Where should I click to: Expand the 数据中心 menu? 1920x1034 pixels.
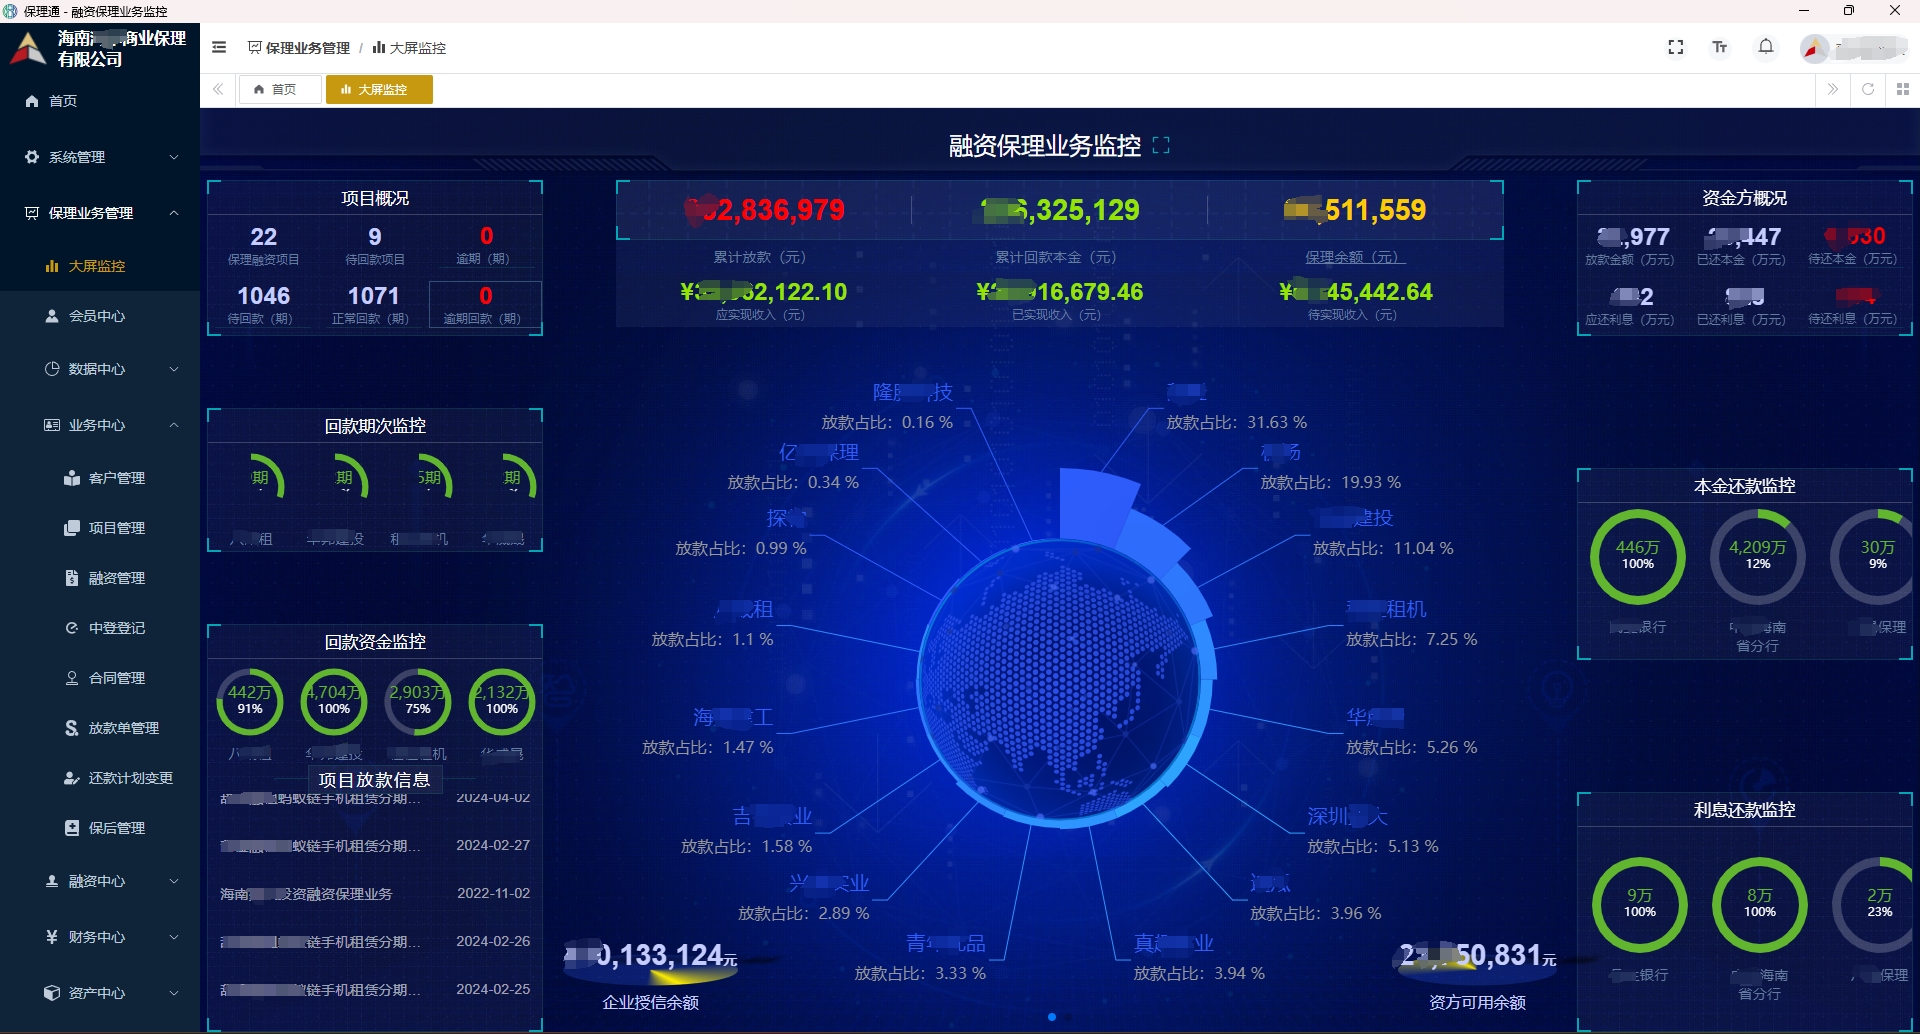100,369
